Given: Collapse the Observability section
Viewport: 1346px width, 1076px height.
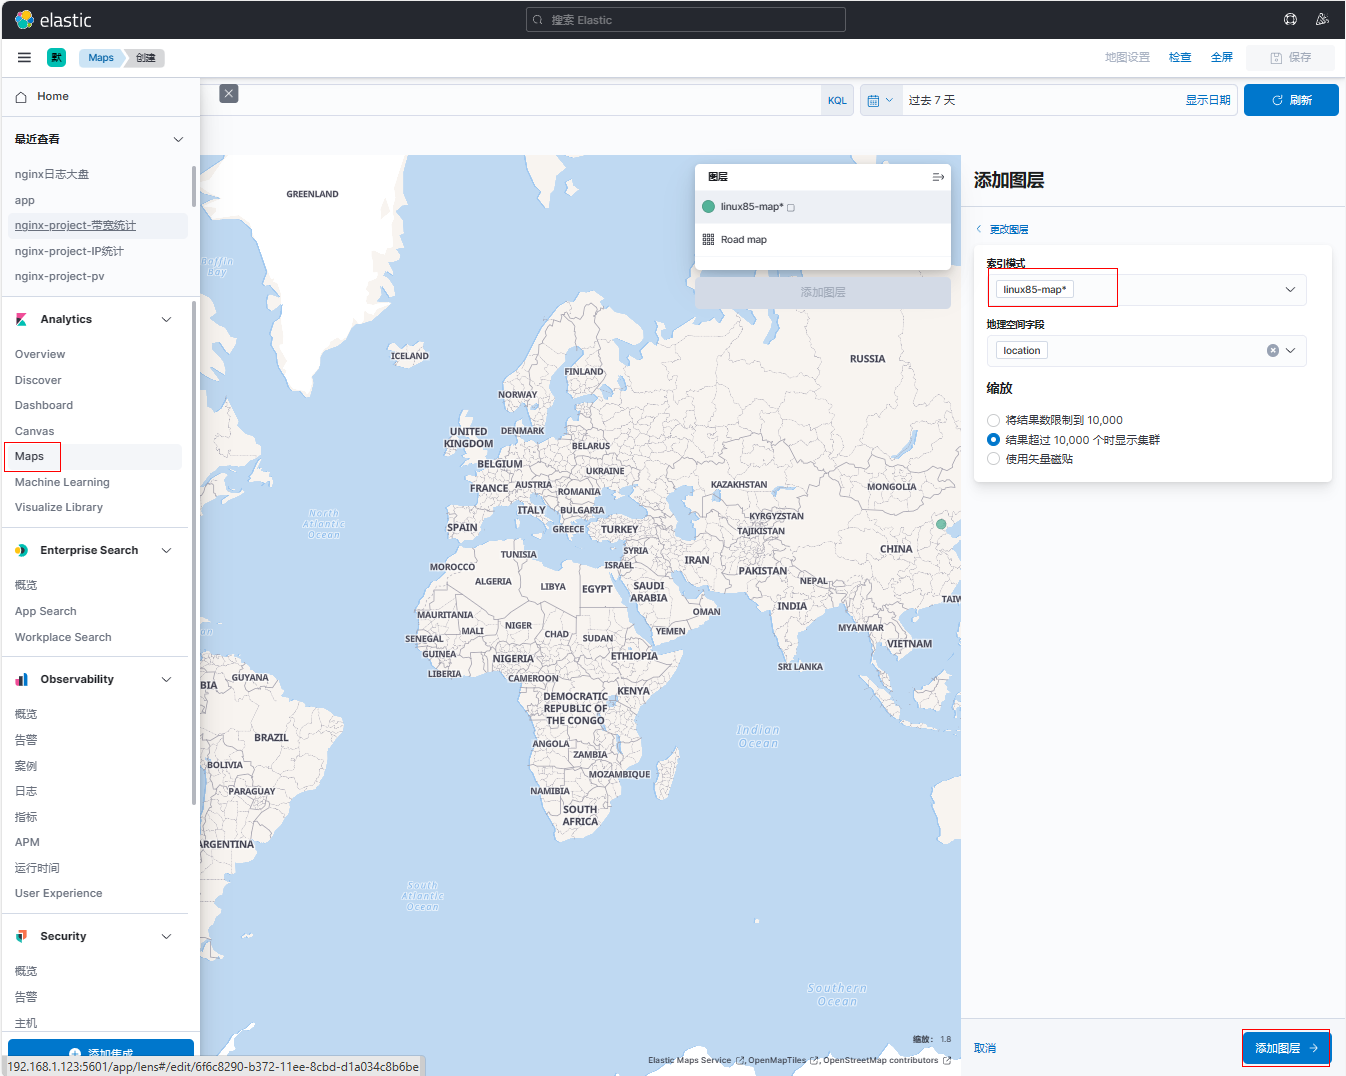Looking at the screenshot, I should click(x=166, y=680).
